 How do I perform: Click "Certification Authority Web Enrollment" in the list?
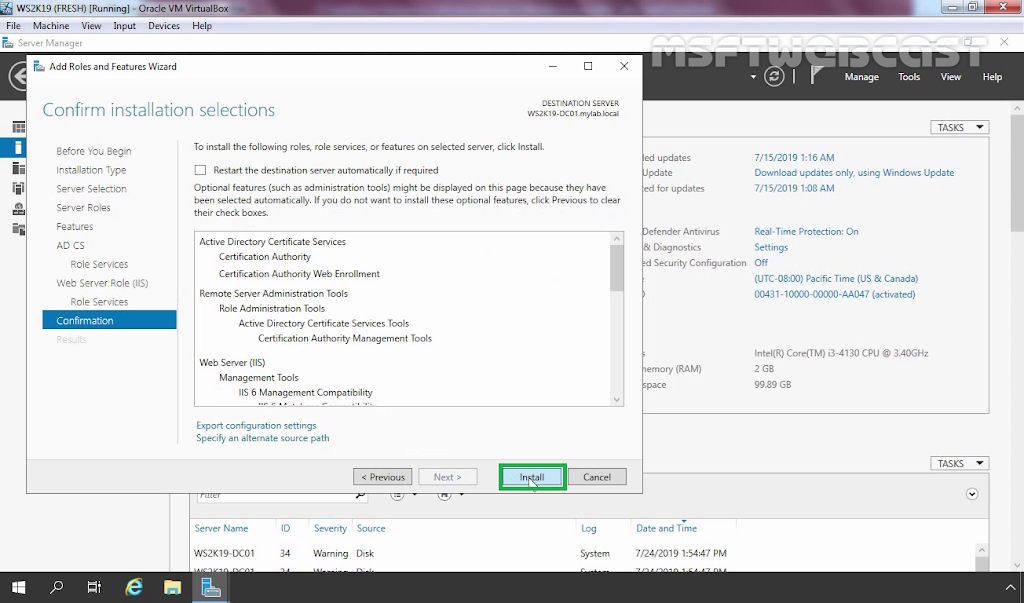299,274
